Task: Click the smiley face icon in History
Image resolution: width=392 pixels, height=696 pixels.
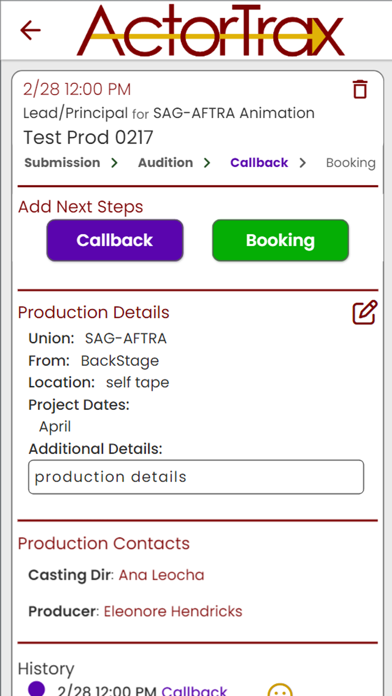Action: click(x=280, y=691)
